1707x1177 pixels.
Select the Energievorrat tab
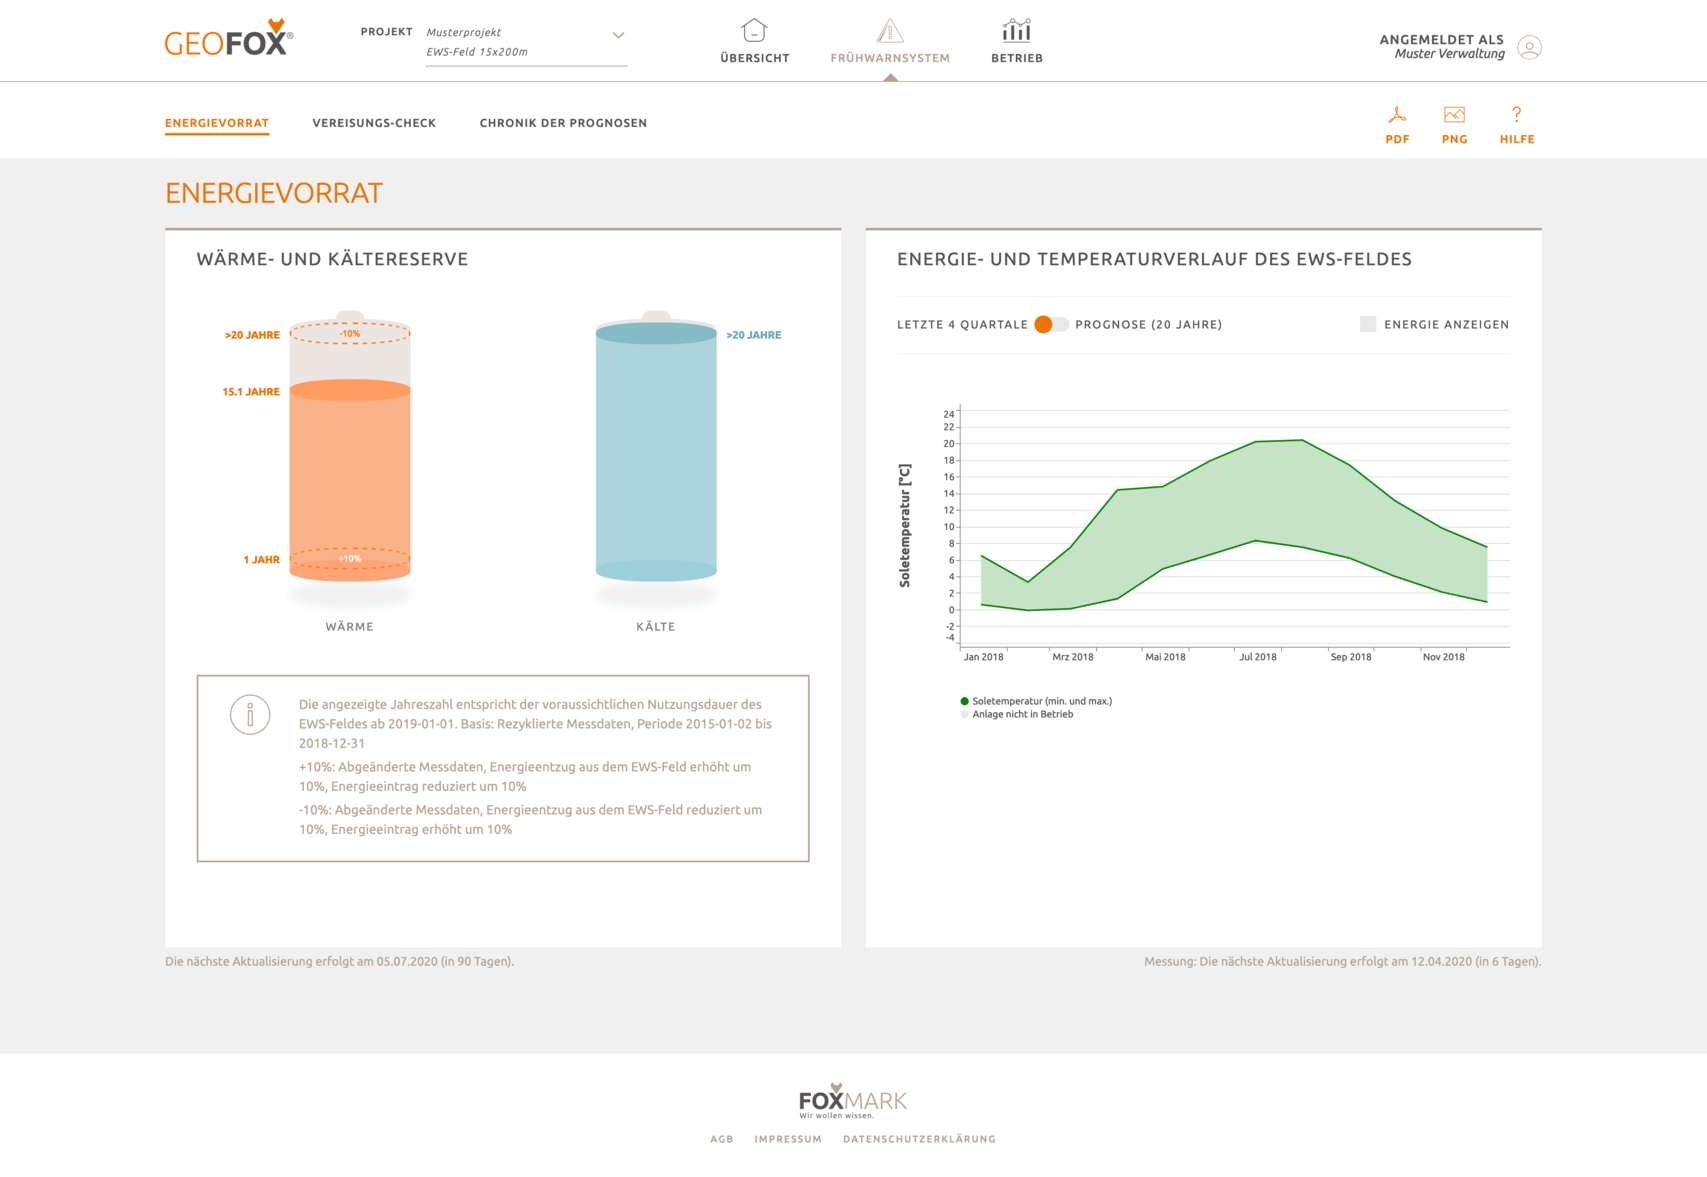click(x=217, y=123)
